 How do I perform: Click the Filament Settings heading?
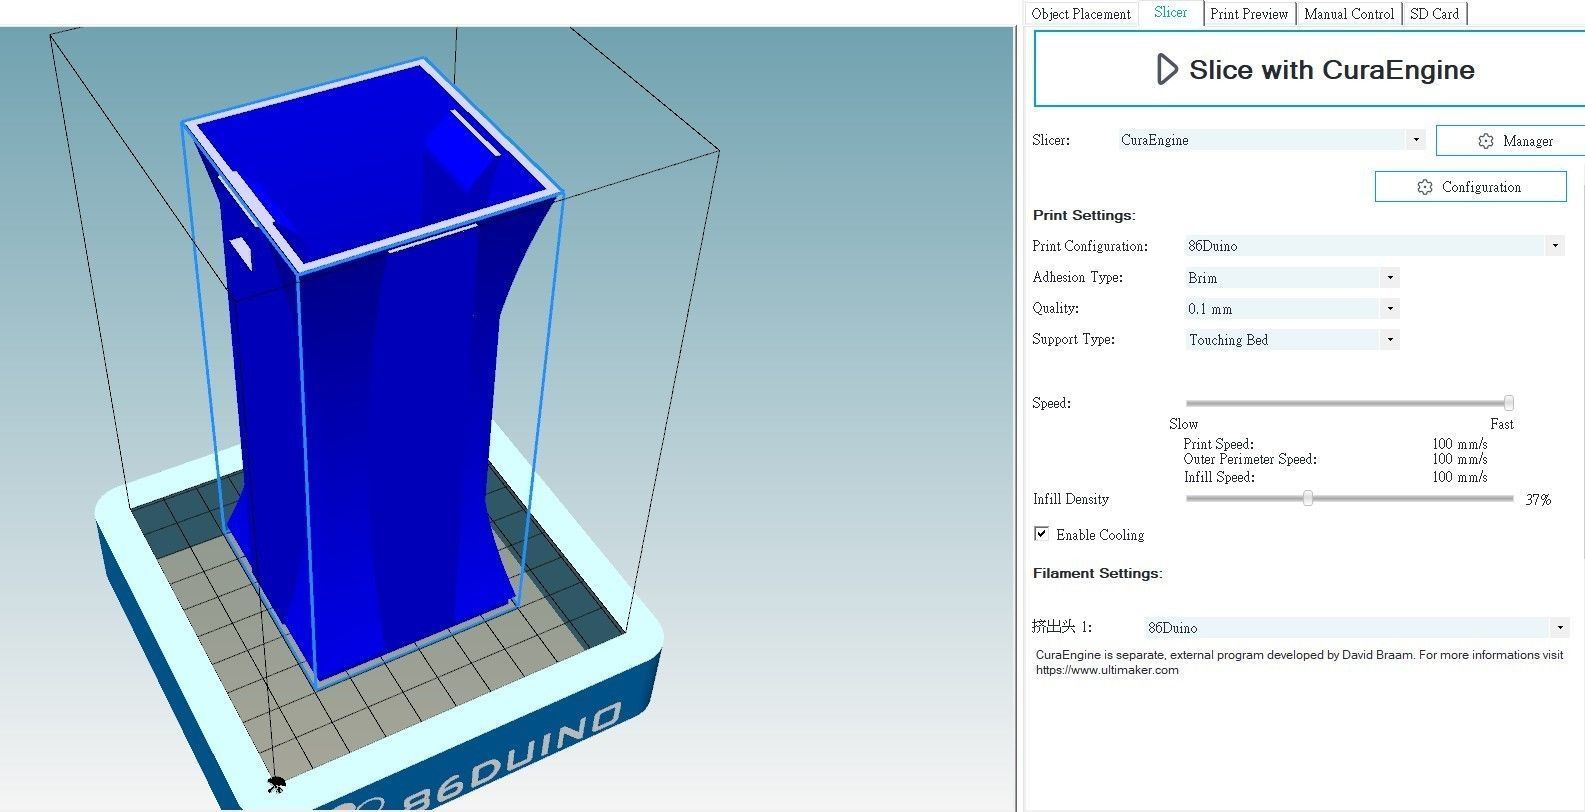pyautogui.click(x=1097, y=573)
